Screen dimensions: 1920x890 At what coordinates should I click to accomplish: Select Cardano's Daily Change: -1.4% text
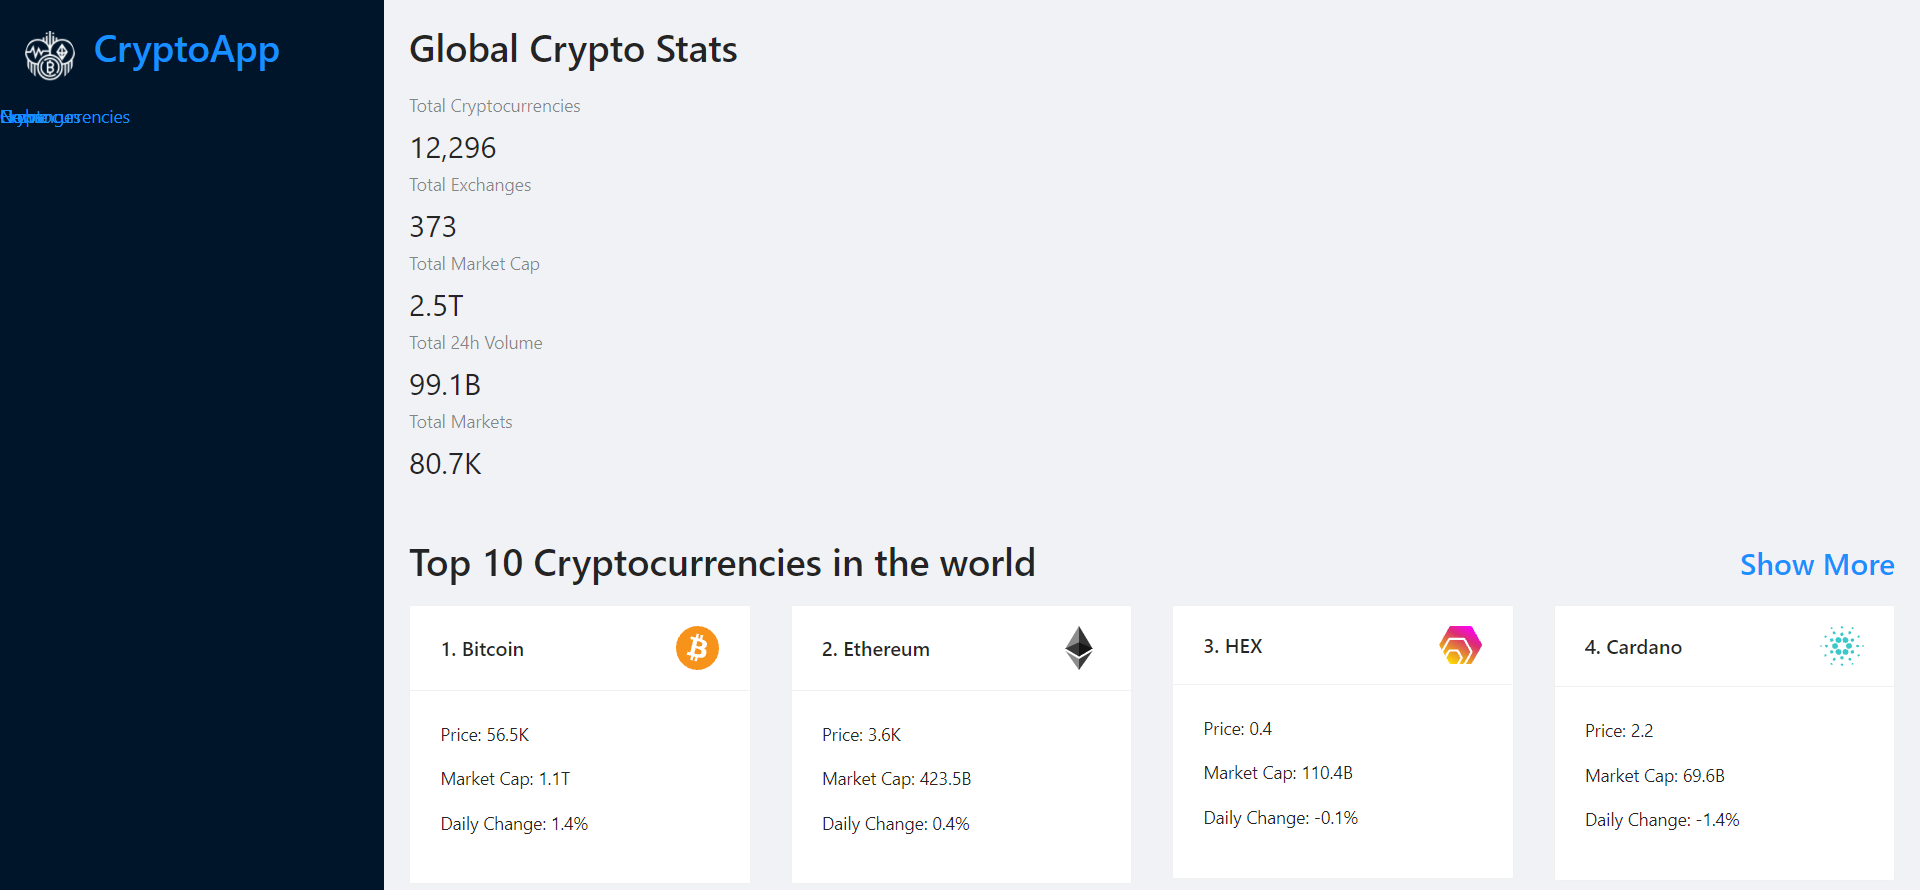point(1662,820)
